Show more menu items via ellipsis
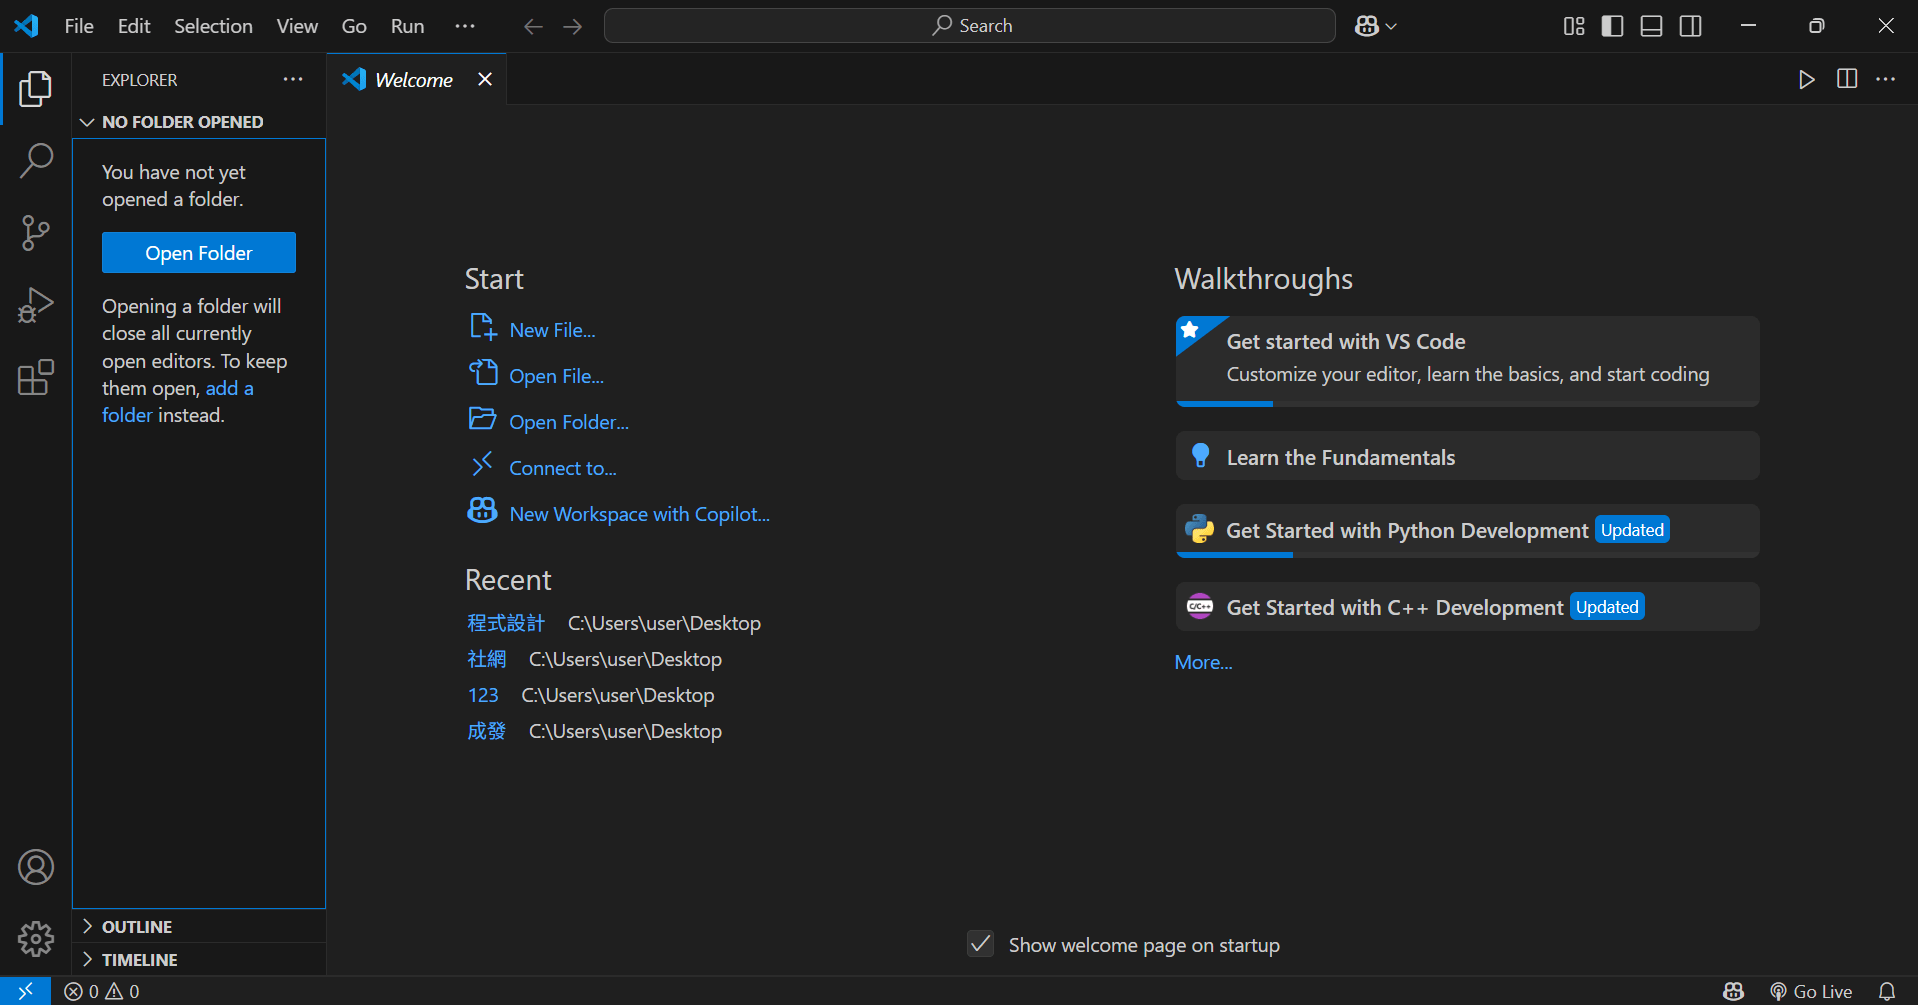 (x=465, y=26)
